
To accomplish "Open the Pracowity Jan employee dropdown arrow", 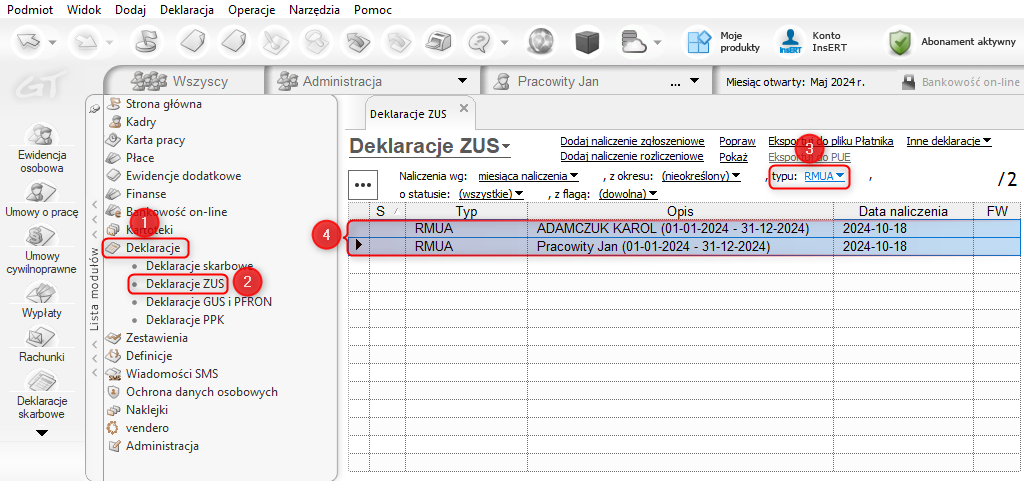I will click(x=694, y=82).
